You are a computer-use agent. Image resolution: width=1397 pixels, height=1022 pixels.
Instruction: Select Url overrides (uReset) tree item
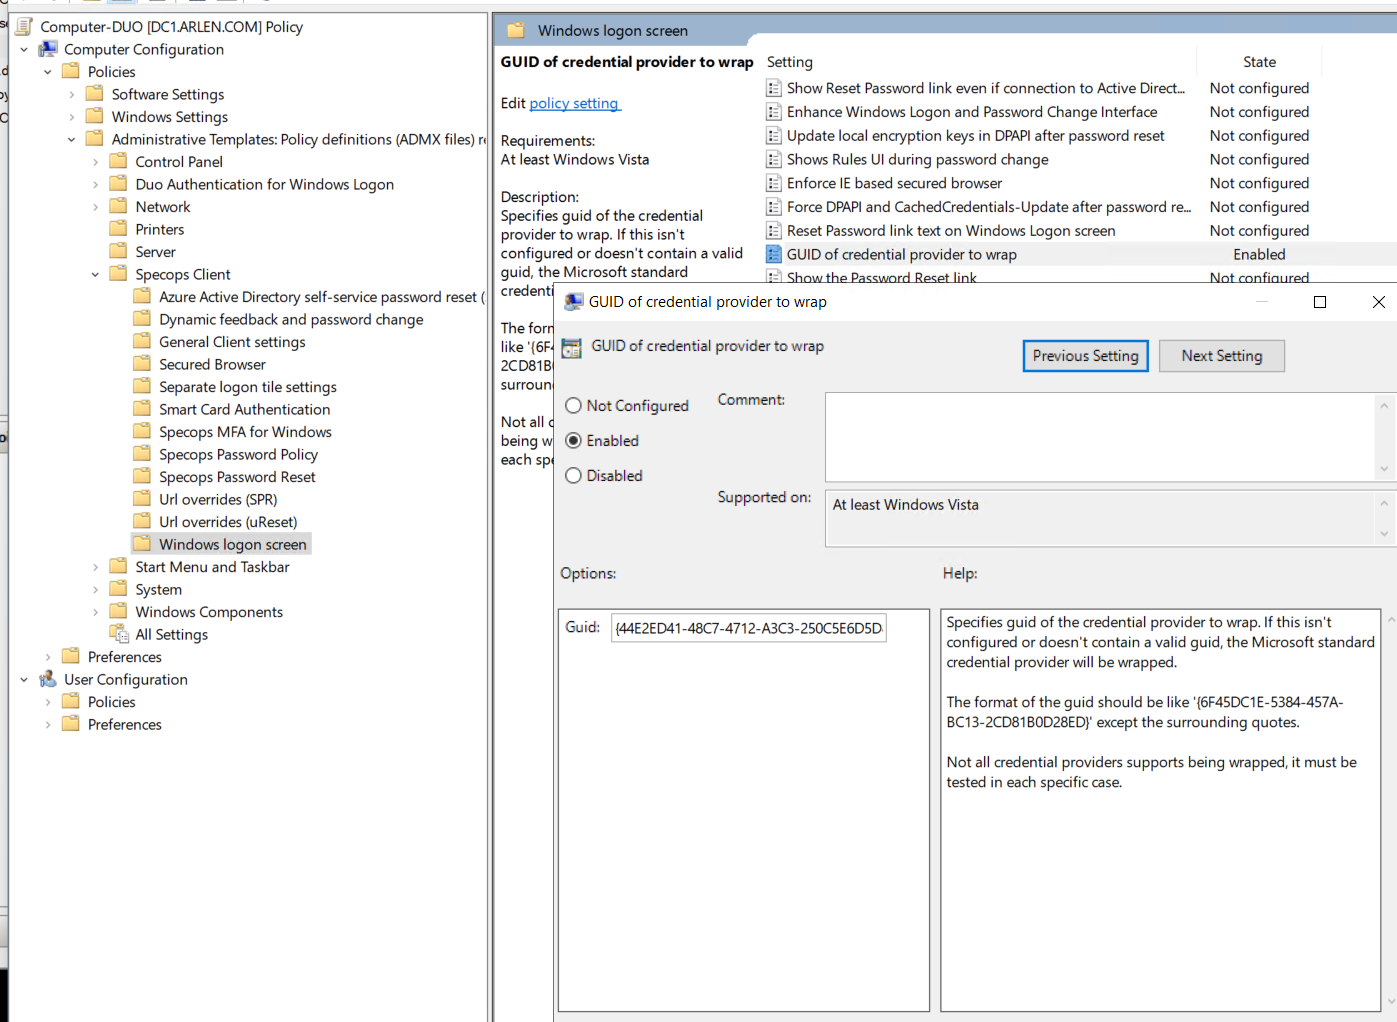pyautogui.click(x=228, y=522)
